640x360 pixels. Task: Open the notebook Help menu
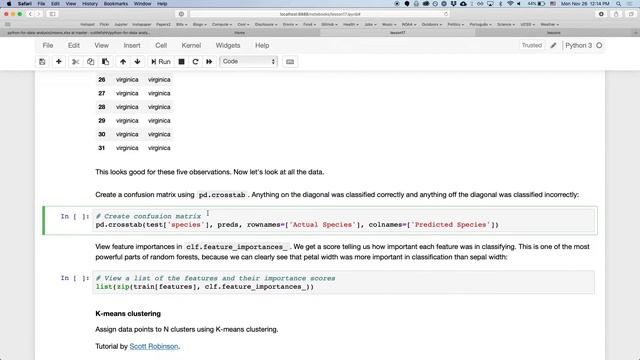262,45
